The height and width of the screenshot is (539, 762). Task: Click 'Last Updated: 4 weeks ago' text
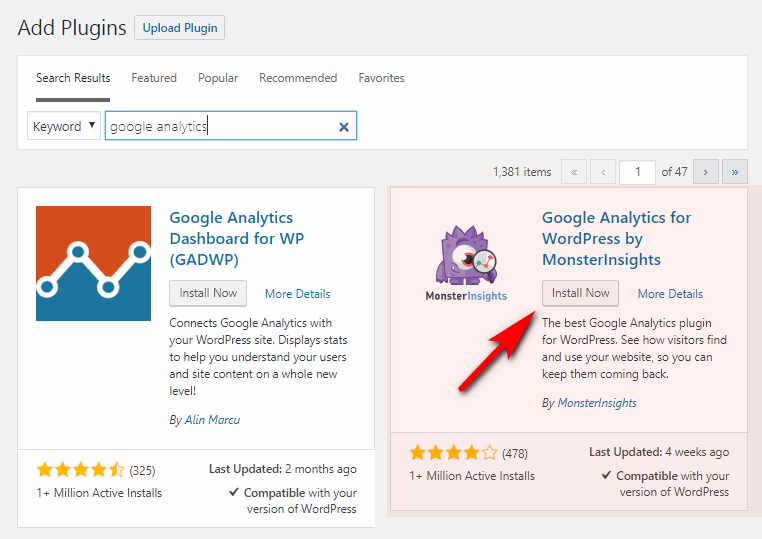click(659, 452)
